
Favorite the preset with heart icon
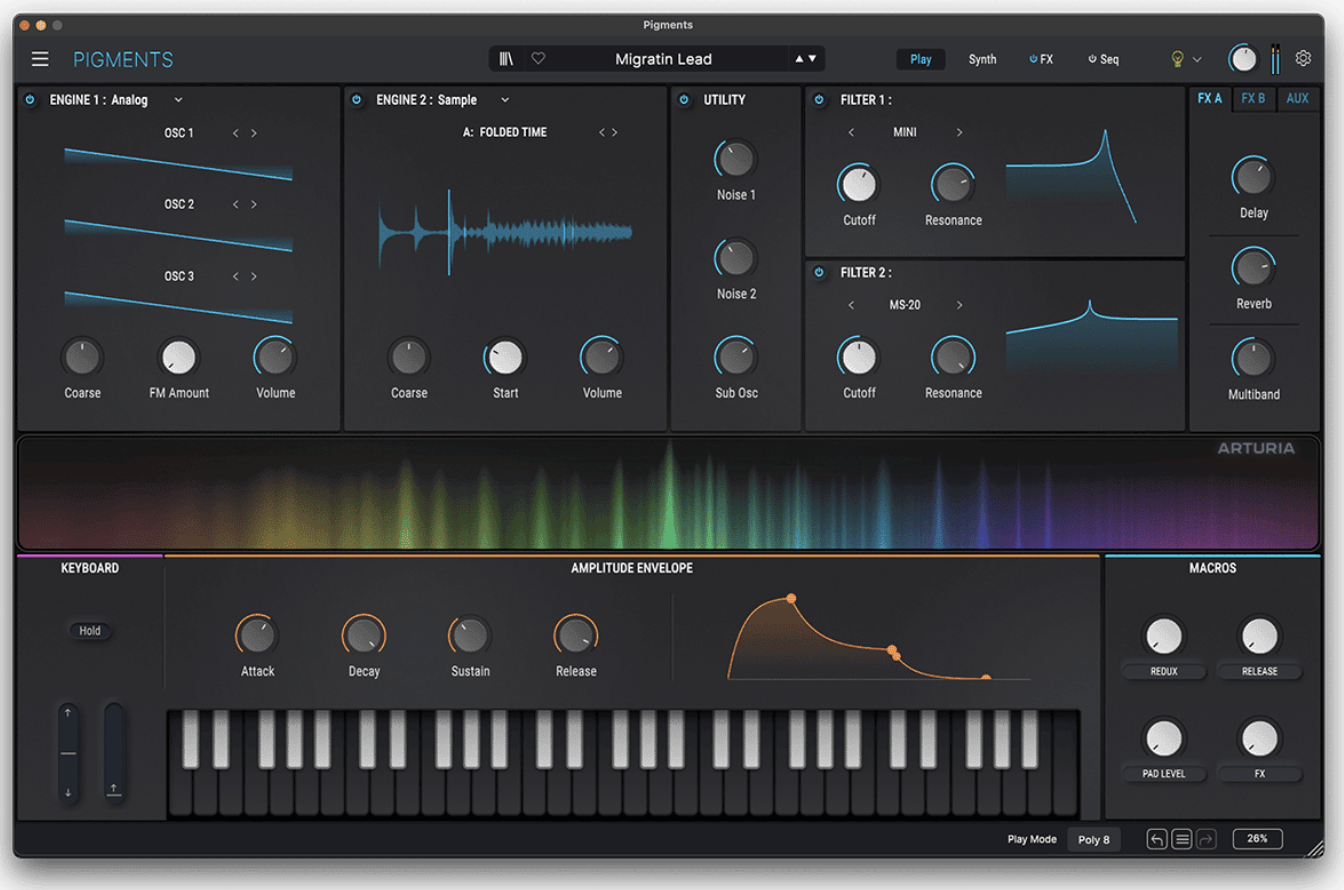tap(538, 59)
